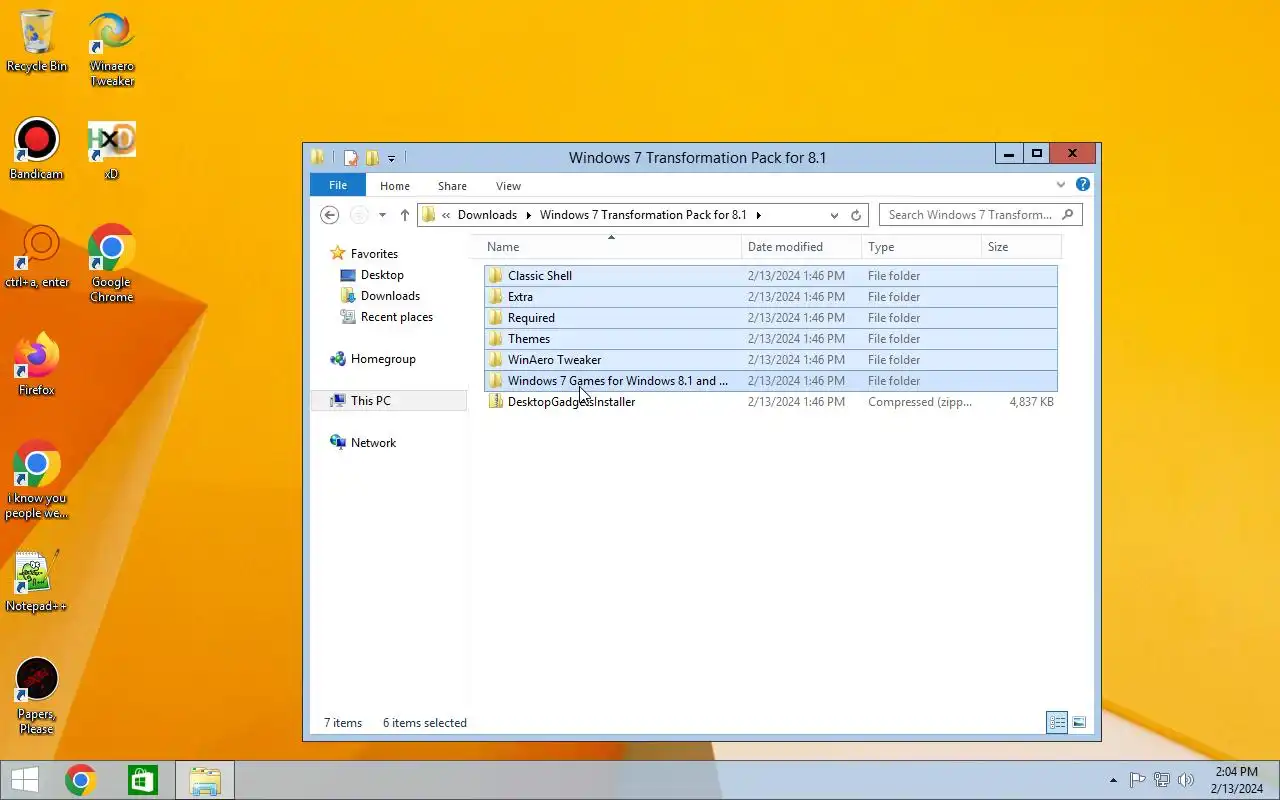Open Bandicam desktop shortcut
This screenshot has height=800, width=1280.
pos(36,150)
